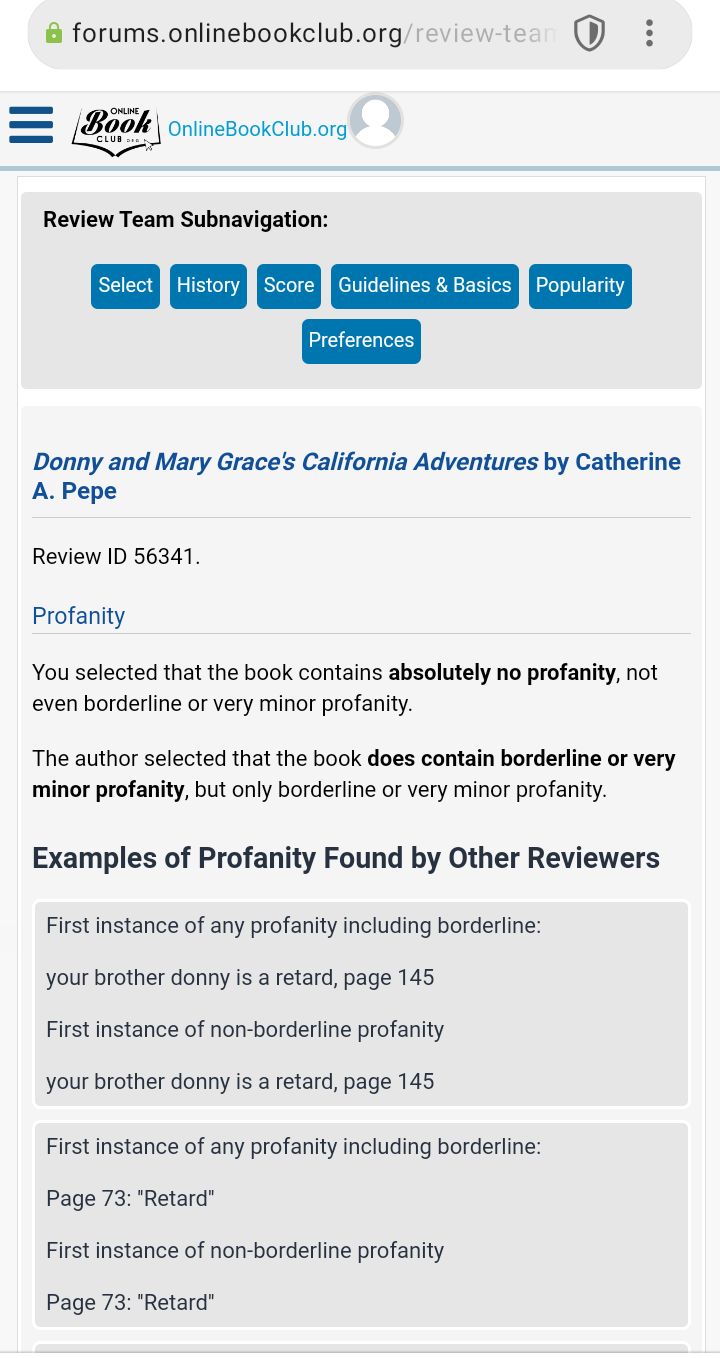Screen dimensions: 720x1358
Task: Select the page 145 profanity example box
Action: (361, 1004)
